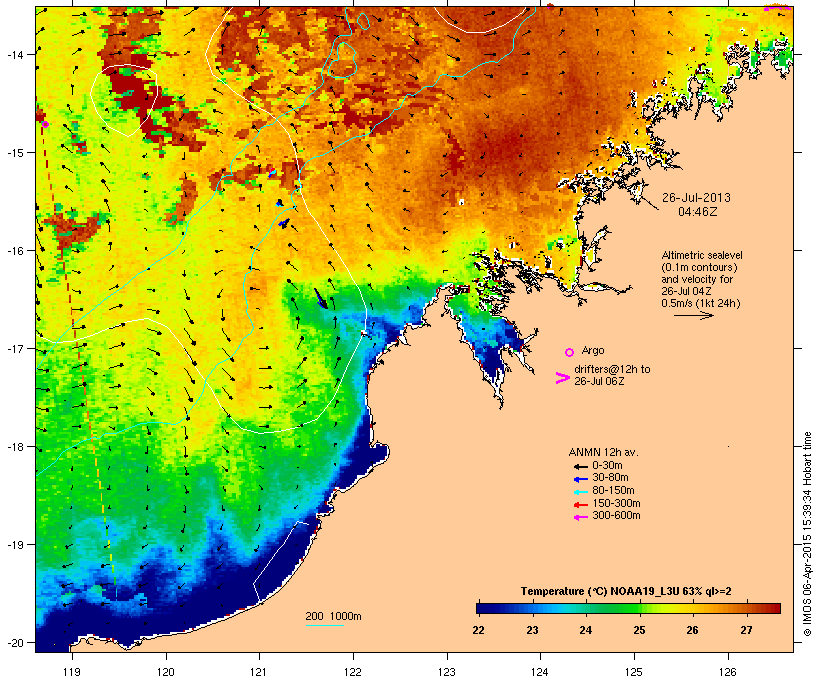Click the longitude label 121

pyautogui.click(x=259, y=672)
